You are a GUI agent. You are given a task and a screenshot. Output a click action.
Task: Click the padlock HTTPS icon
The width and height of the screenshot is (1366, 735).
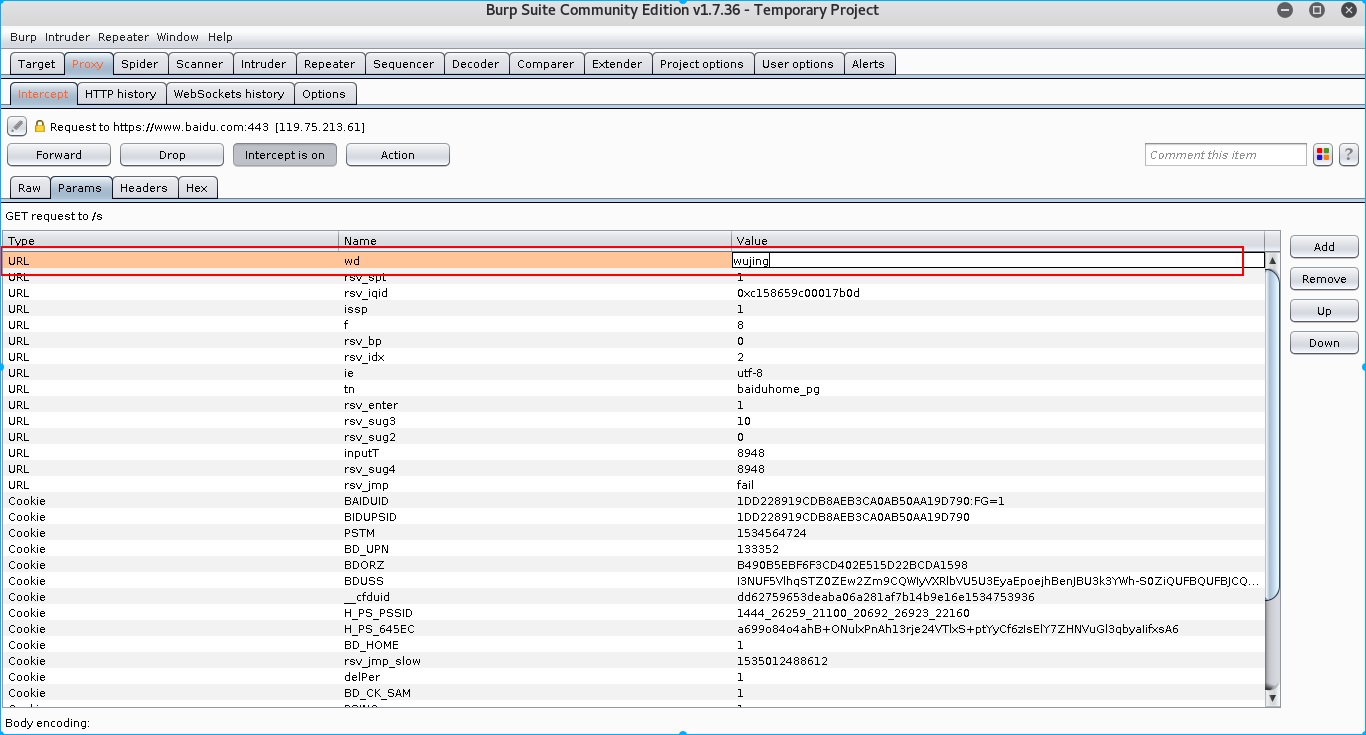[40, 127]
